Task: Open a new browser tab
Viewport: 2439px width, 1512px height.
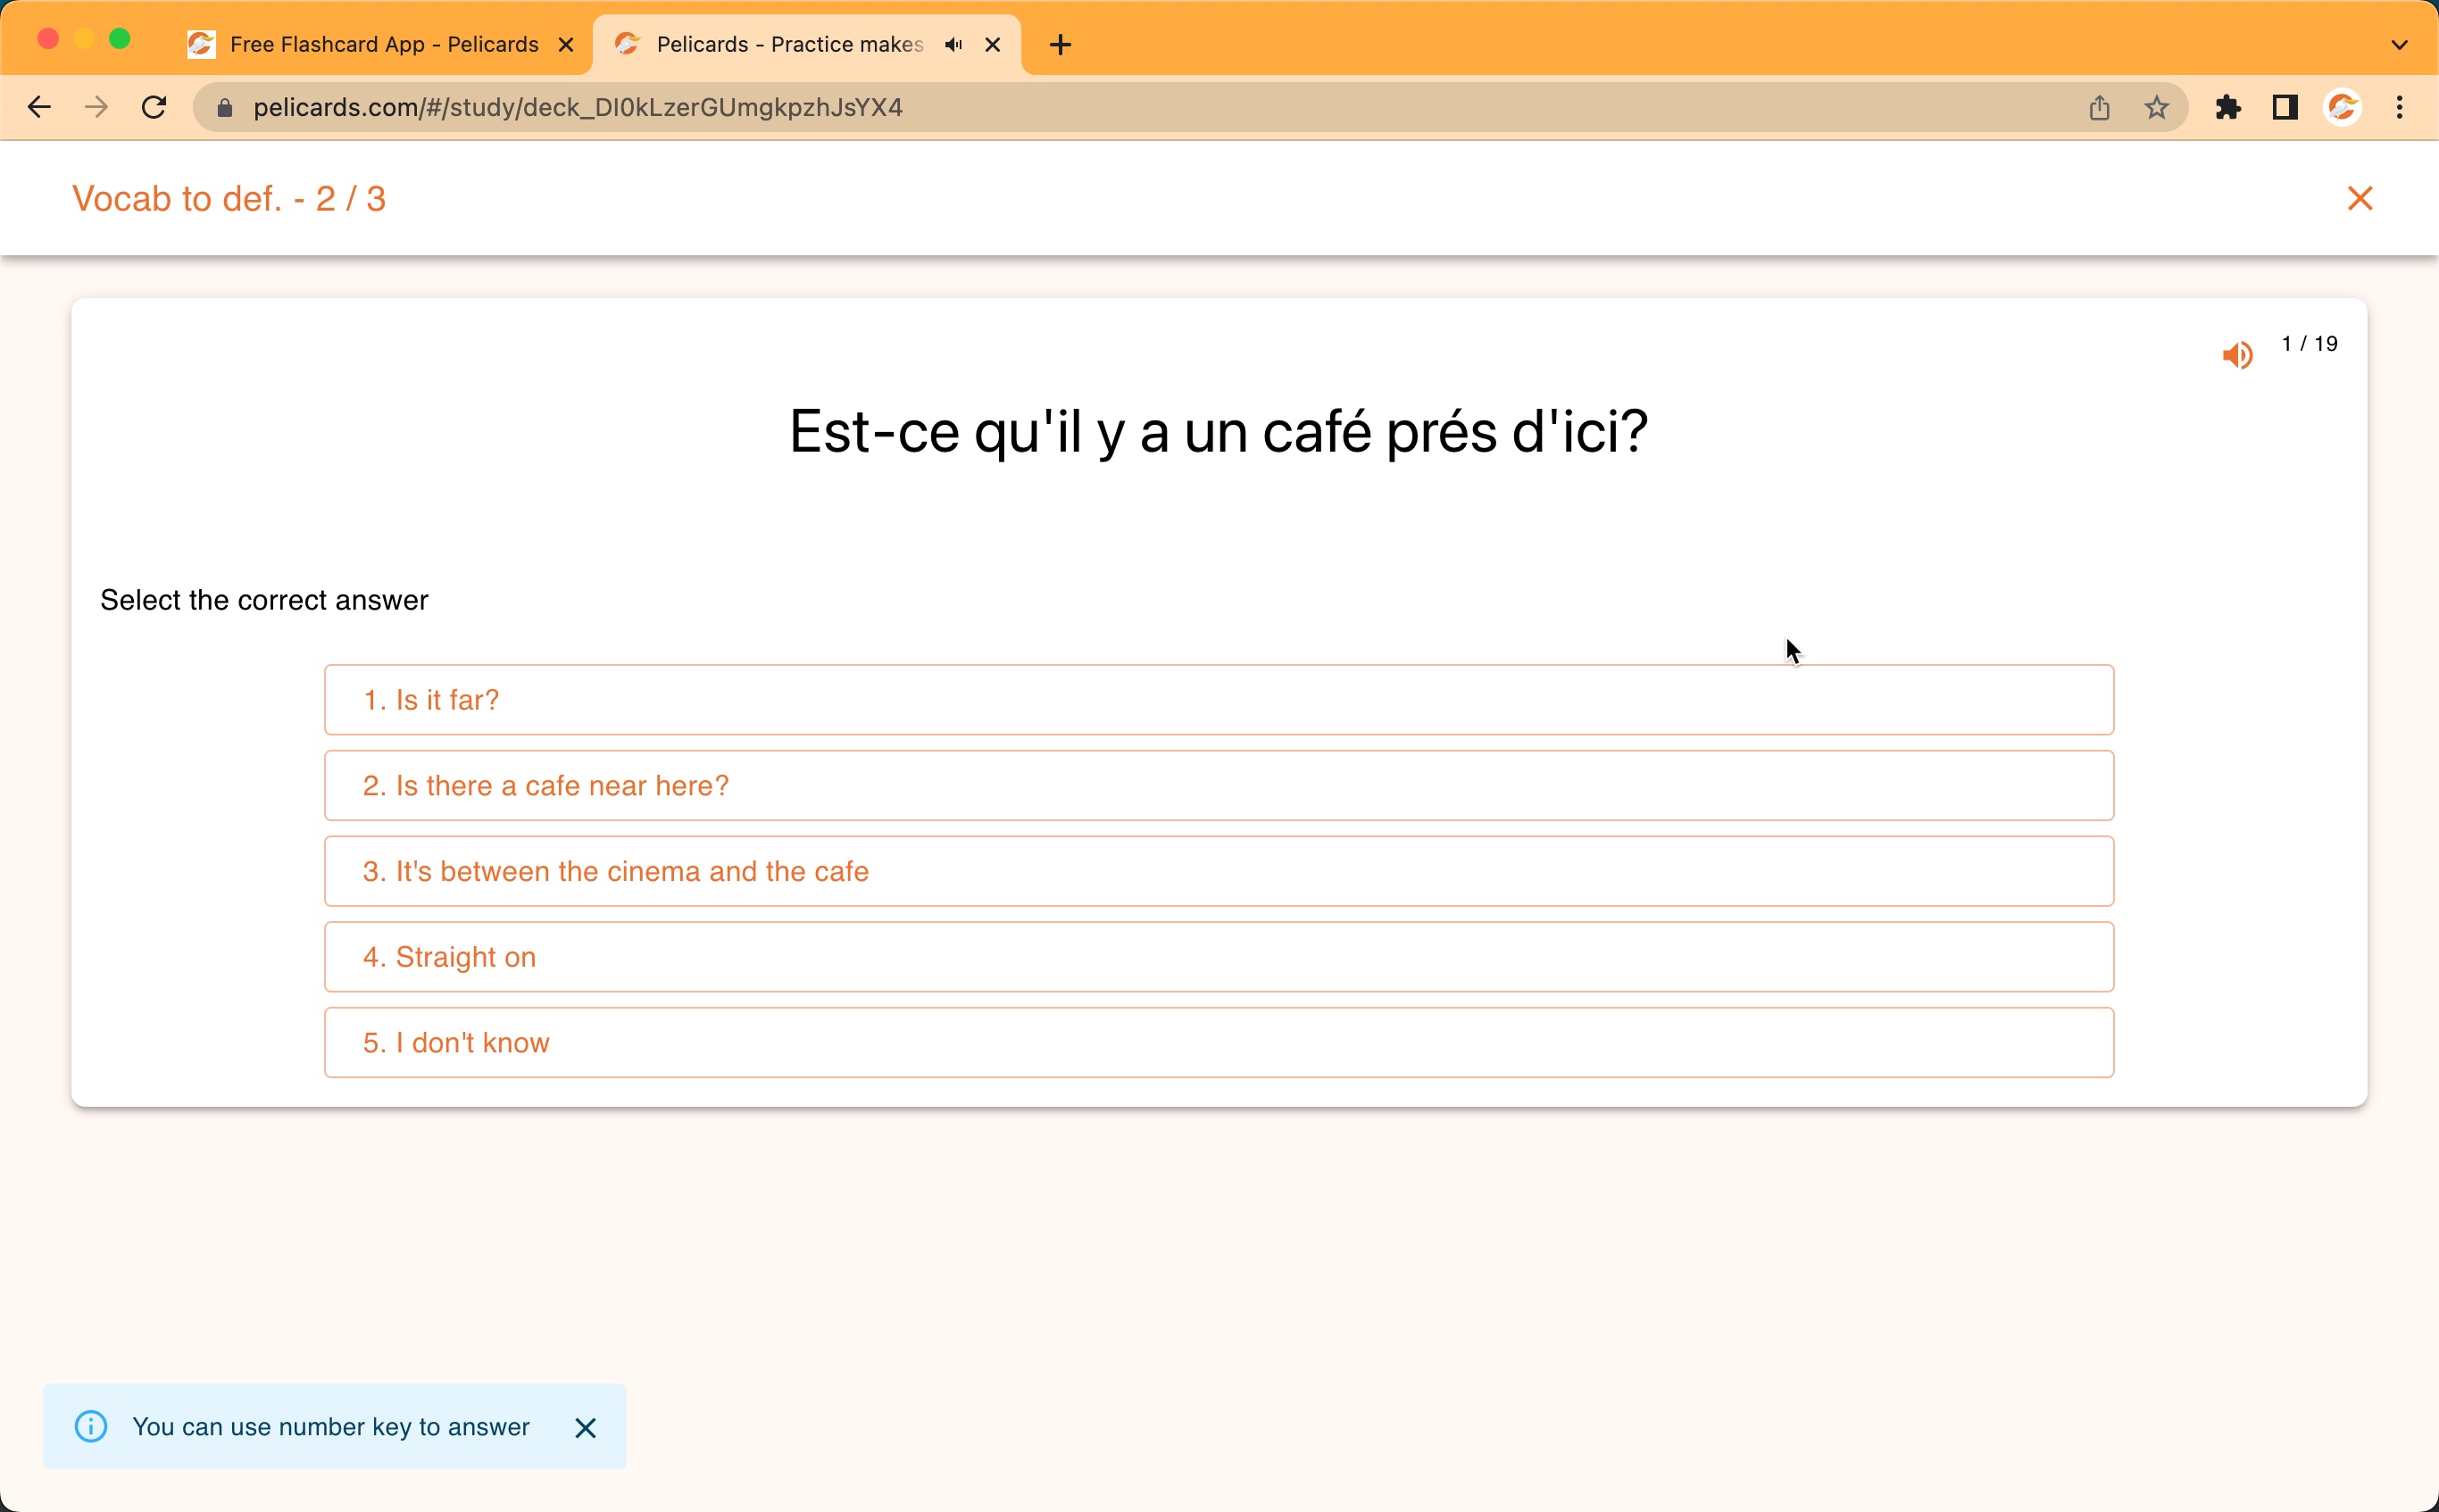Action: click(1060, 44)
